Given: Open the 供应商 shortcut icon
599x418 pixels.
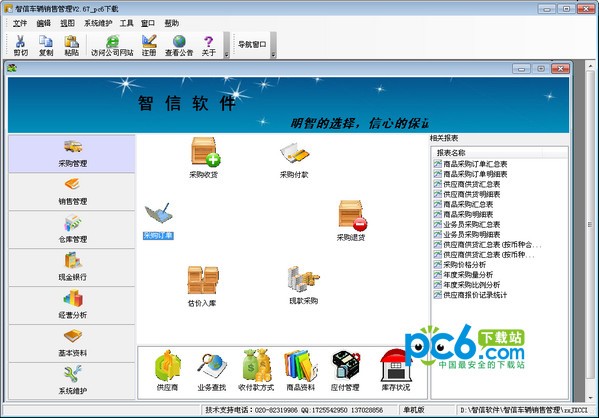Looking at the screenshot, I should click(x=167, y=370).
